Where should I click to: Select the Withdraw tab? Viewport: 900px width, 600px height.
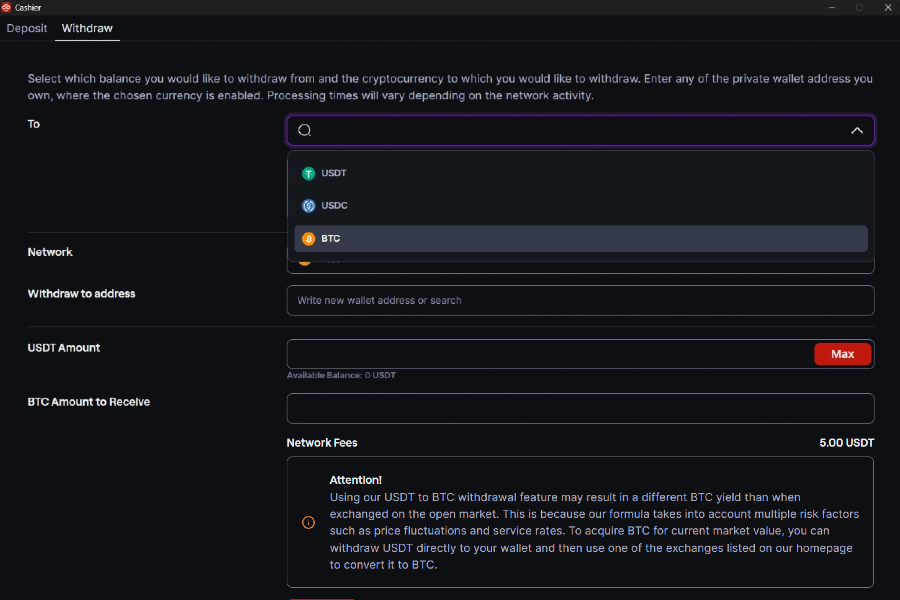point(87,28)
